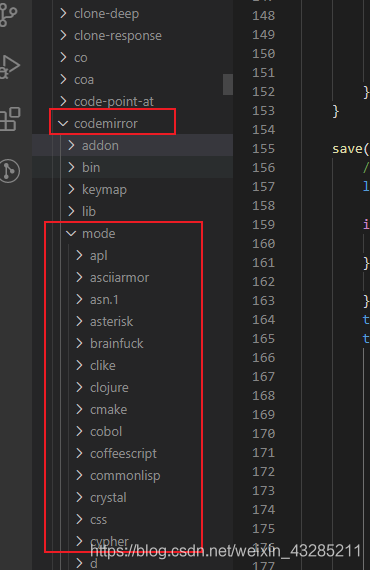Click line number 155 in gutter

click(x=264, y=149)
